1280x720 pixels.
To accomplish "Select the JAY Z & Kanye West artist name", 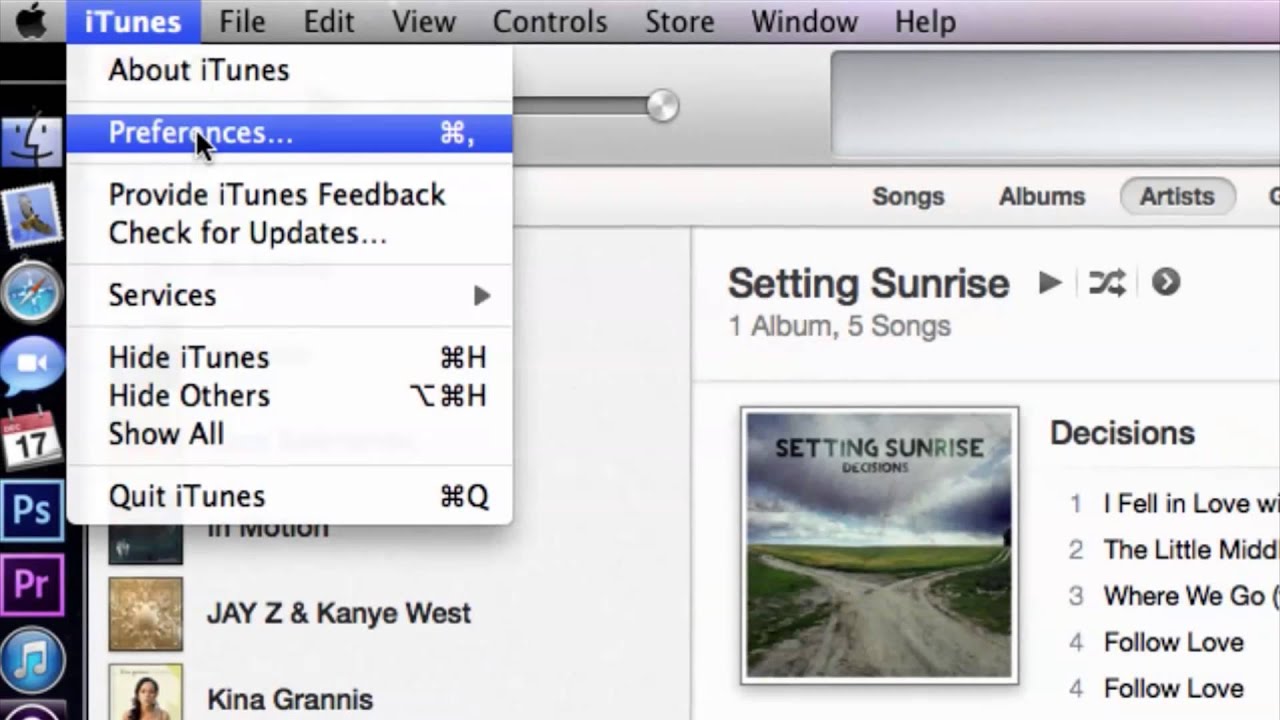I will coord(339,614).
